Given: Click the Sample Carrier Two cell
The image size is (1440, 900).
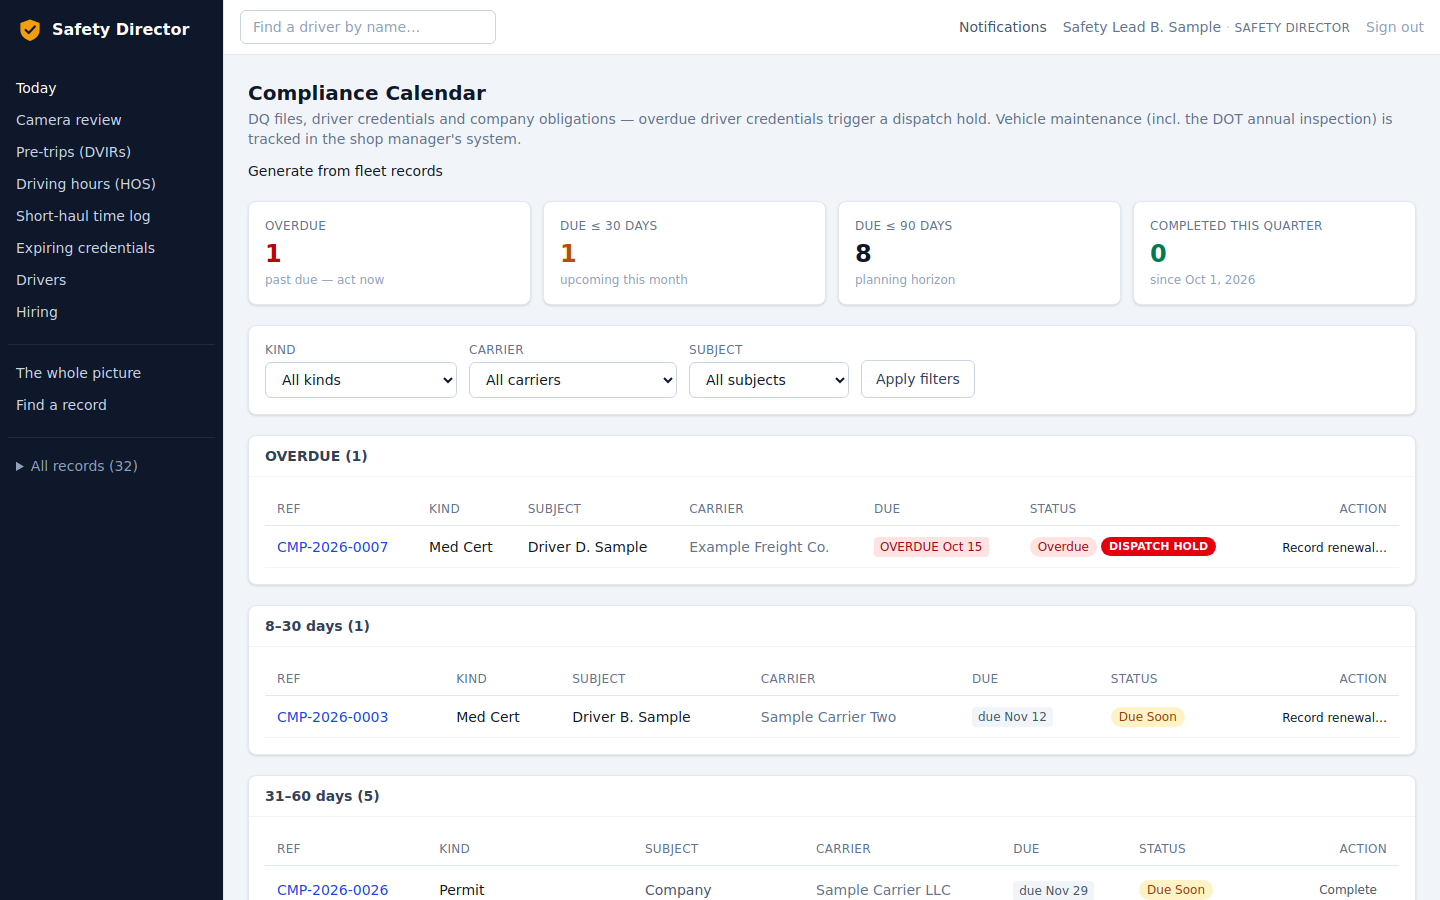Looking at the screenshot, I should (x=828, y=717).
